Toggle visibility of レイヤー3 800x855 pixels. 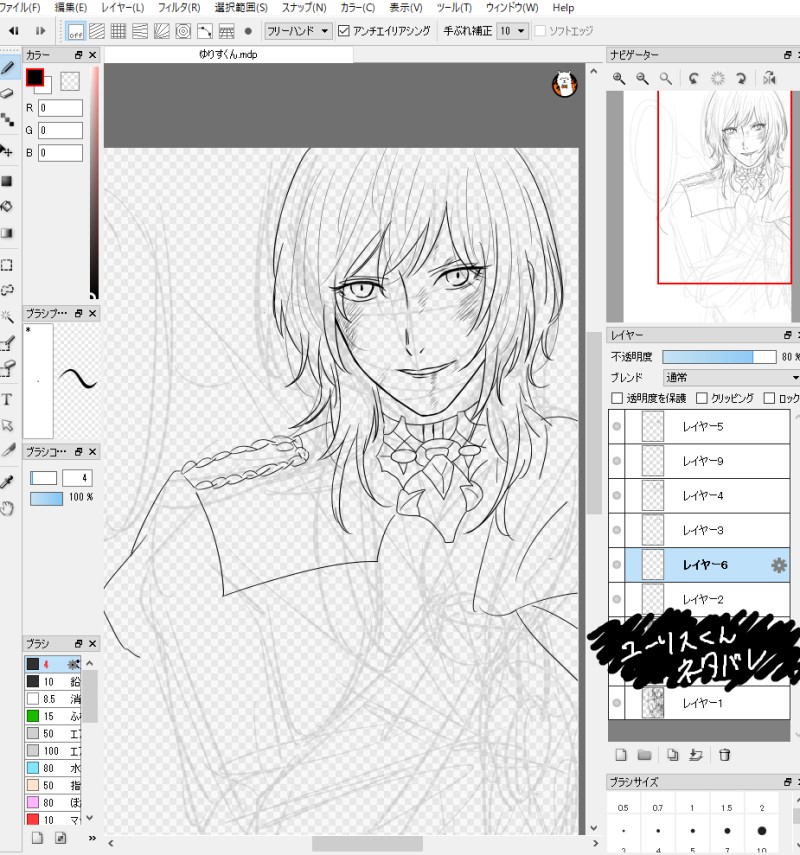click(616, 530)
